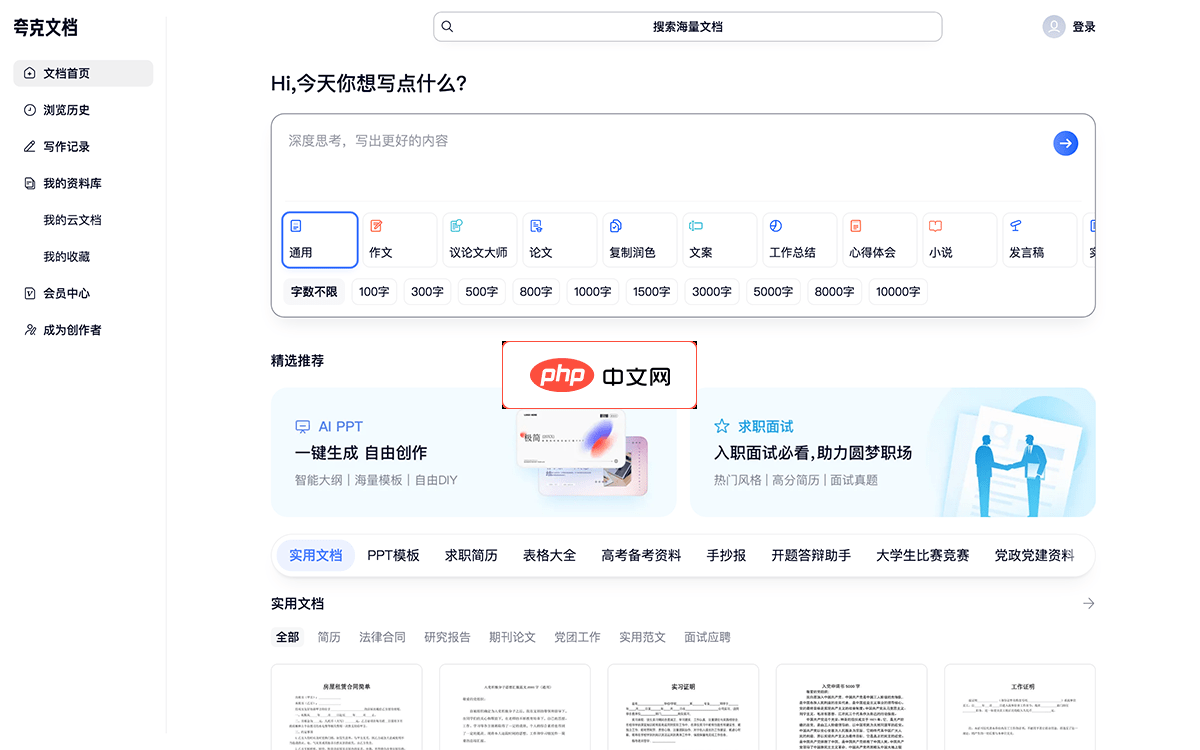
Task: Switch to 手抄报 tab
Action: tap(726, 555)
